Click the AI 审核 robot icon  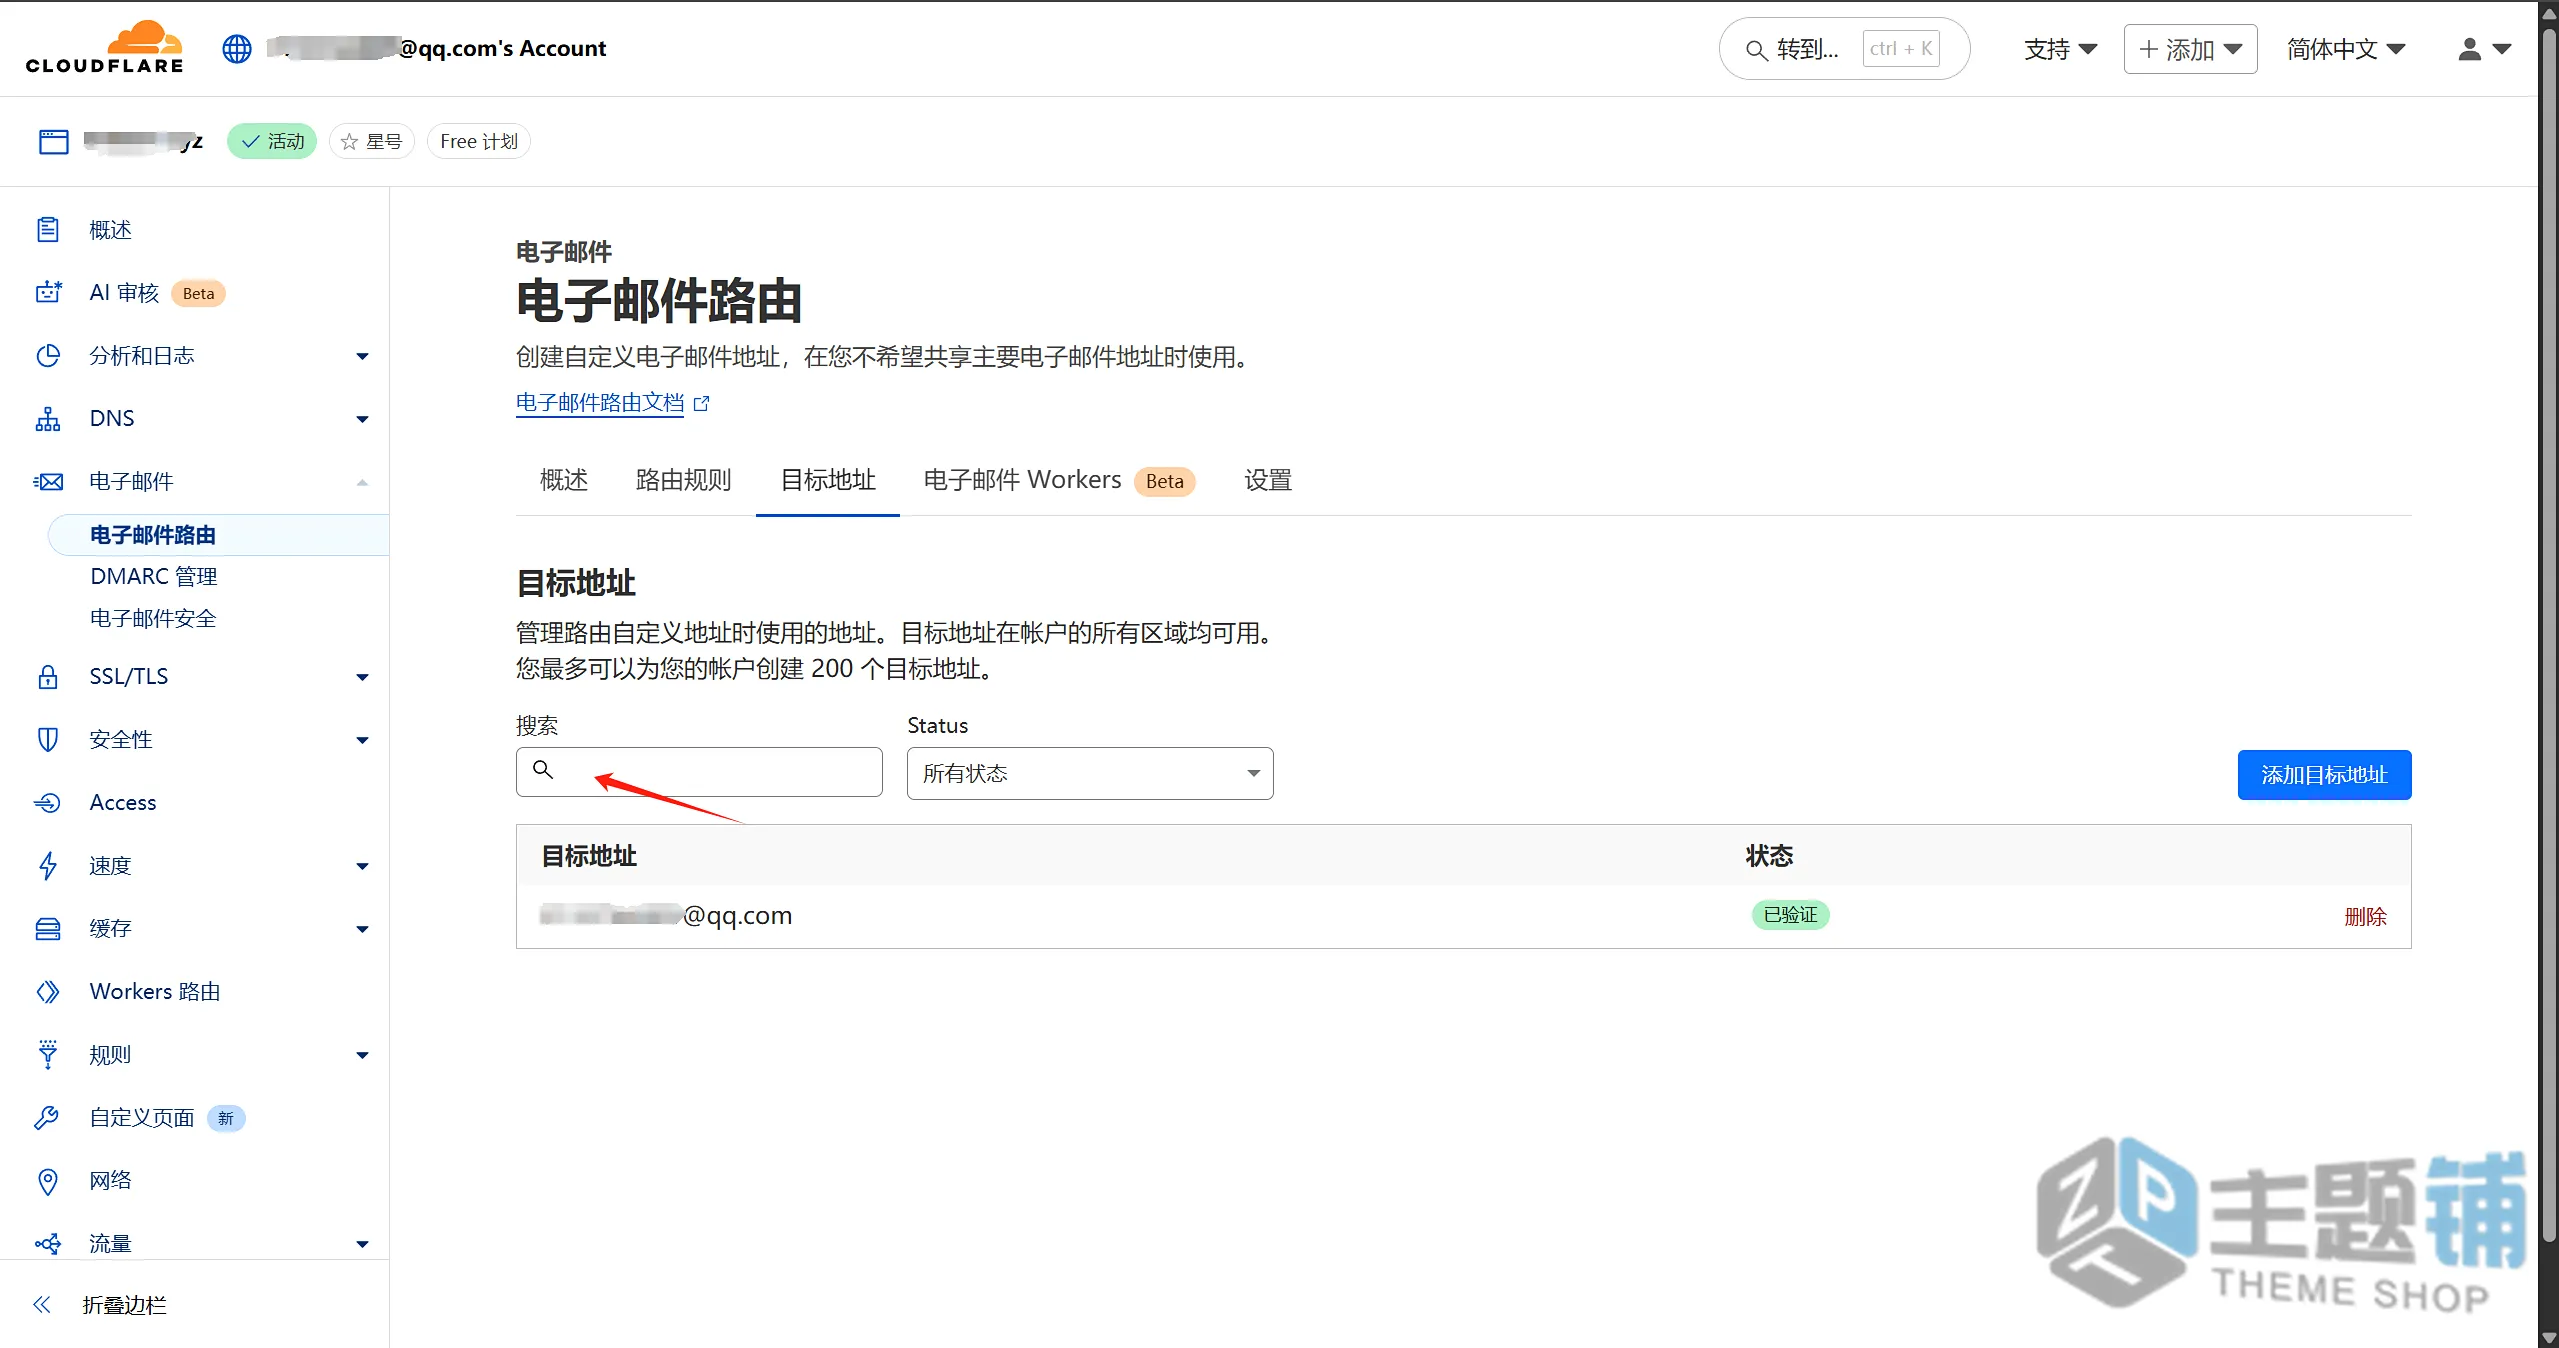pos(48,293)
